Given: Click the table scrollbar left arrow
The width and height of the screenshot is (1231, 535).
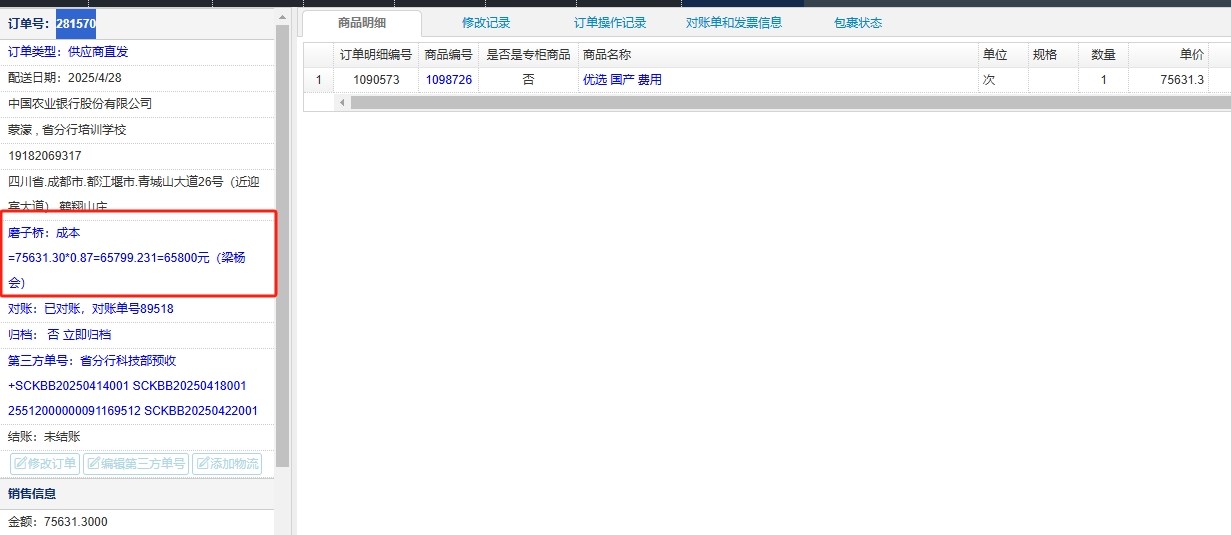Looking at the screenshot, I should 342,102.
